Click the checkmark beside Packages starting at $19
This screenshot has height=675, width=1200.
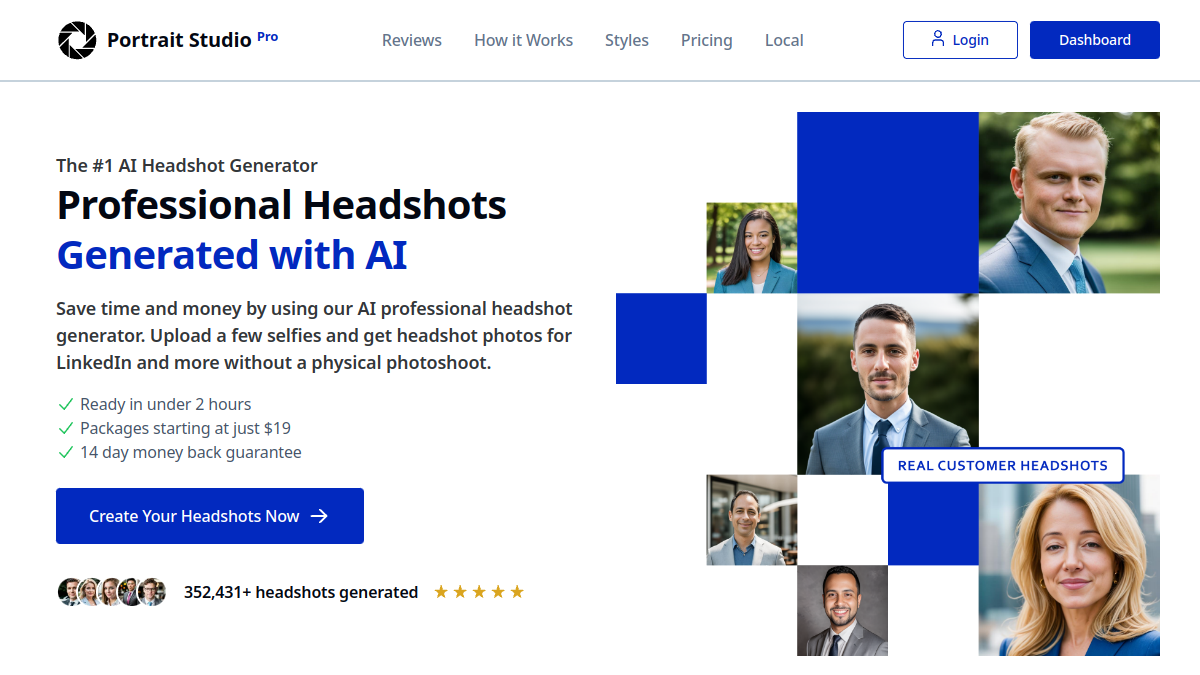[66, 428]
